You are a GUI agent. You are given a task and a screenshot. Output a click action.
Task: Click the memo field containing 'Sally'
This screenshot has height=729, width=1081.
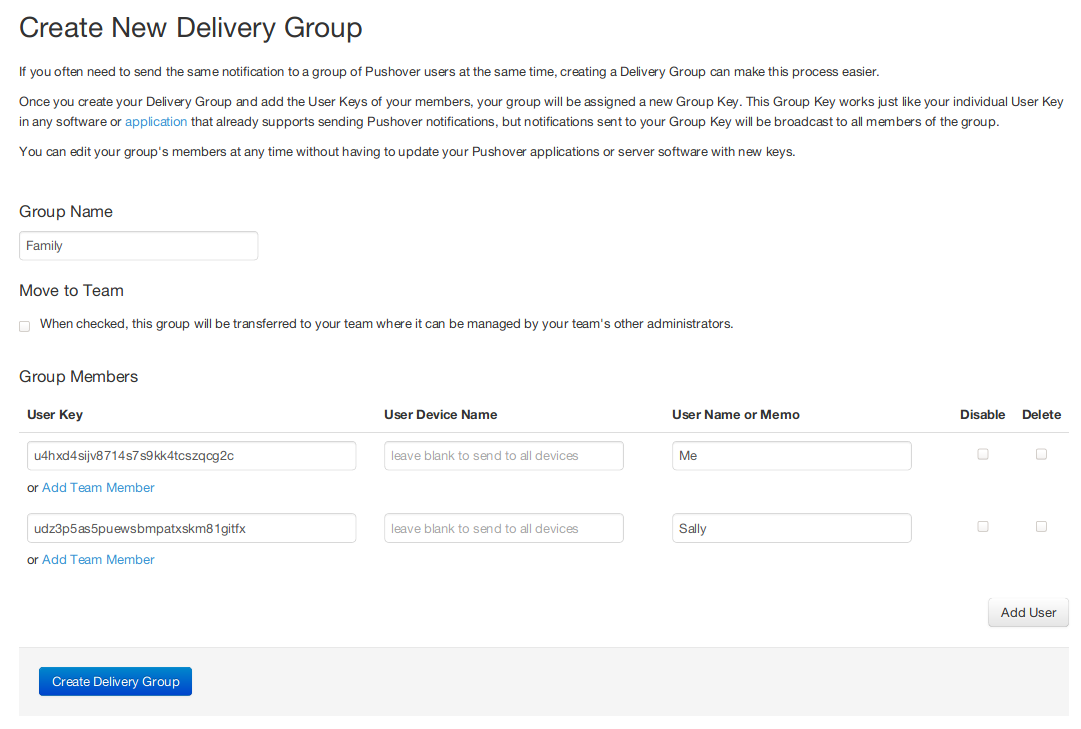791,528
